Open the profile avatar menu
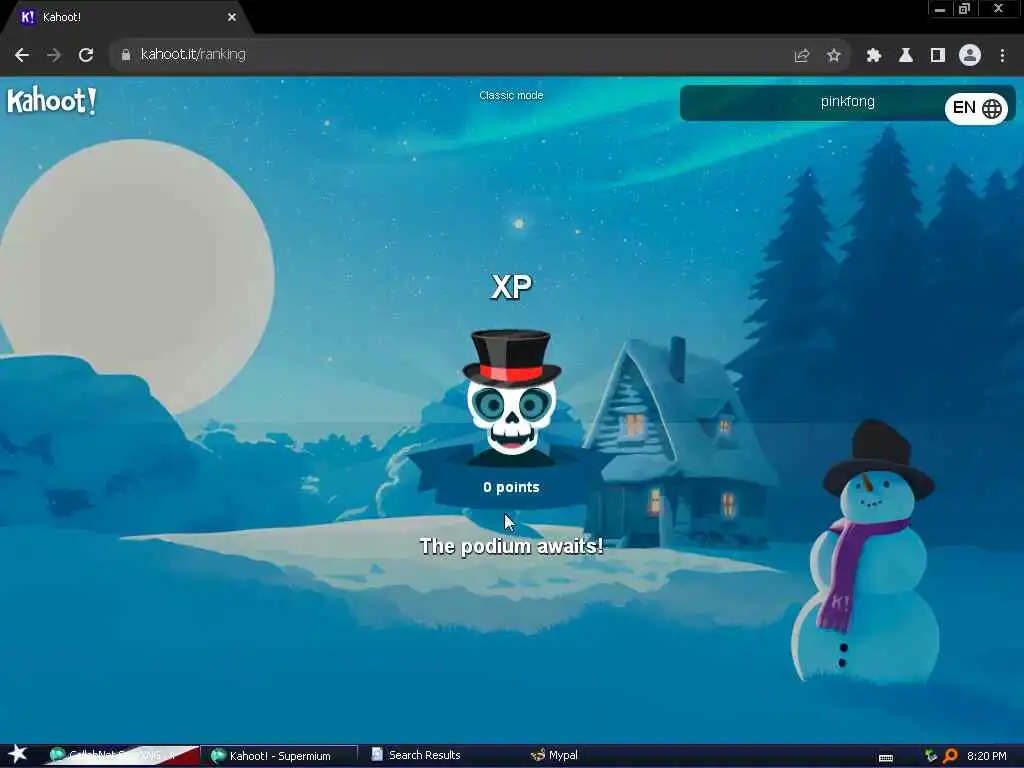Viewport: 1024px width, 768px height. click(x=970, y=56)
